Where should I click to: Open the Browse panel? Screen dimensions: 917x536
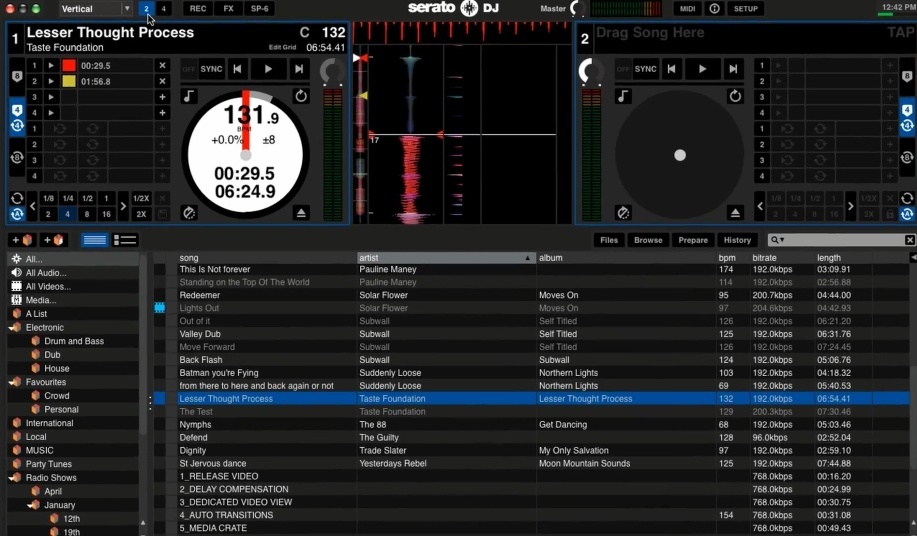coord(648,240)
